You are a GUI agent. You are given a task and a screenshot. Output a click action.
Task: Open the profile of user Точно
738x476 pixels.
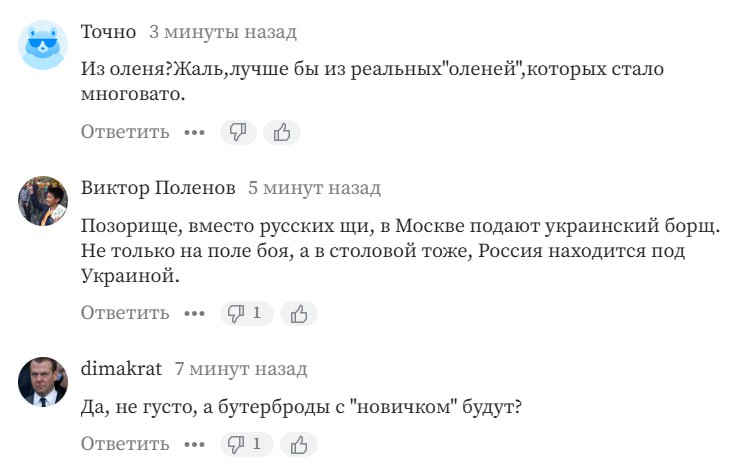[108, 32]
